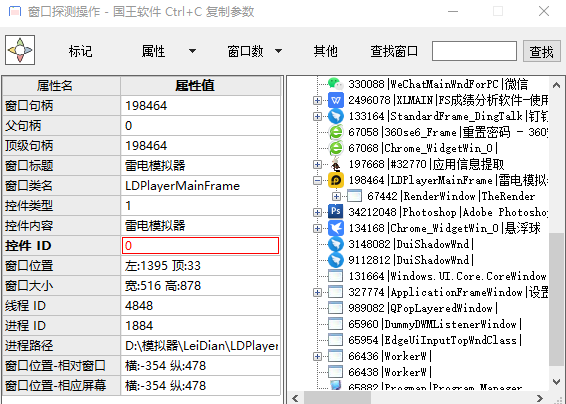Click the DingTalk icon for StandardFrame_DingTalk
The height and width of the screenshot is (404, 566).
click(336, 116)
